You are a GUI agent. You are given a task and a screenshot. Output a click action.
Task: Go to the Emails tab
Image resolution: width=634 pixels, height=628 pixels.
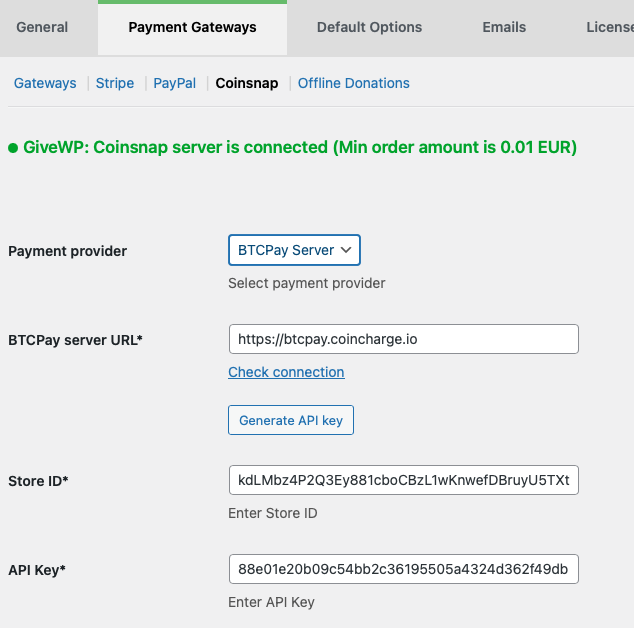504,27
